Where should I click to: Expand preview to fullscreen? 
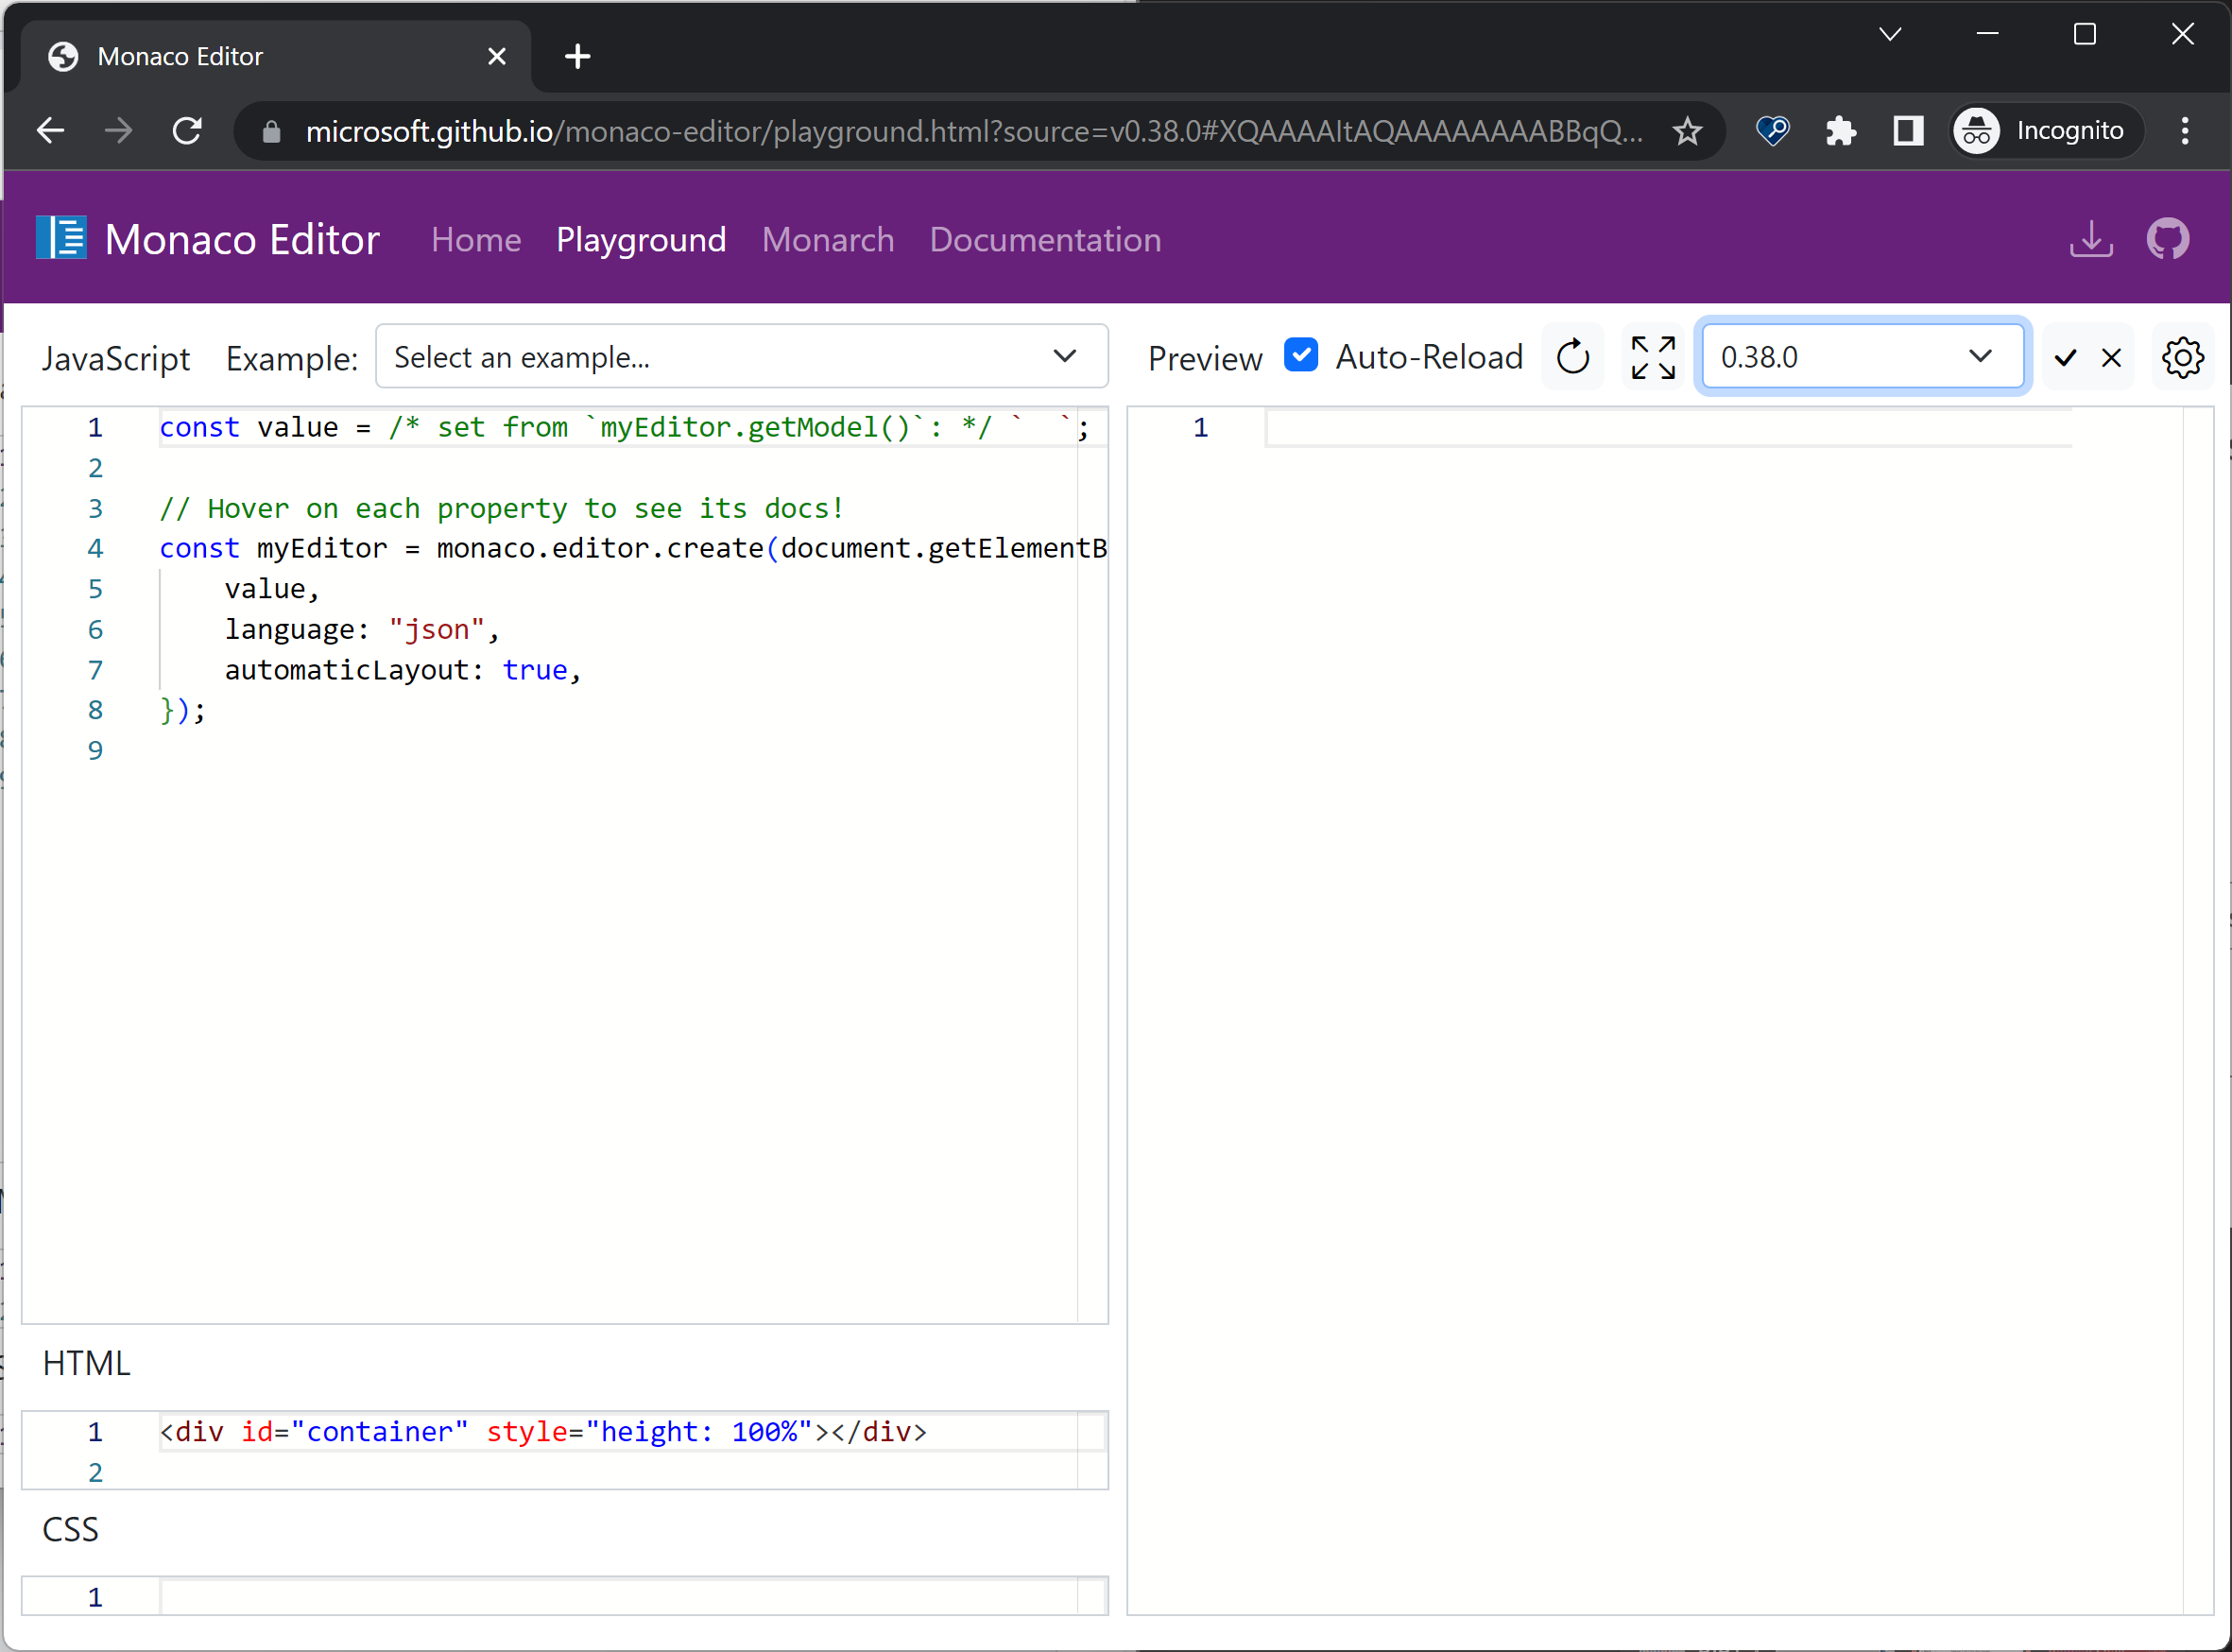pyautogui.click(x=1652, y=356)
